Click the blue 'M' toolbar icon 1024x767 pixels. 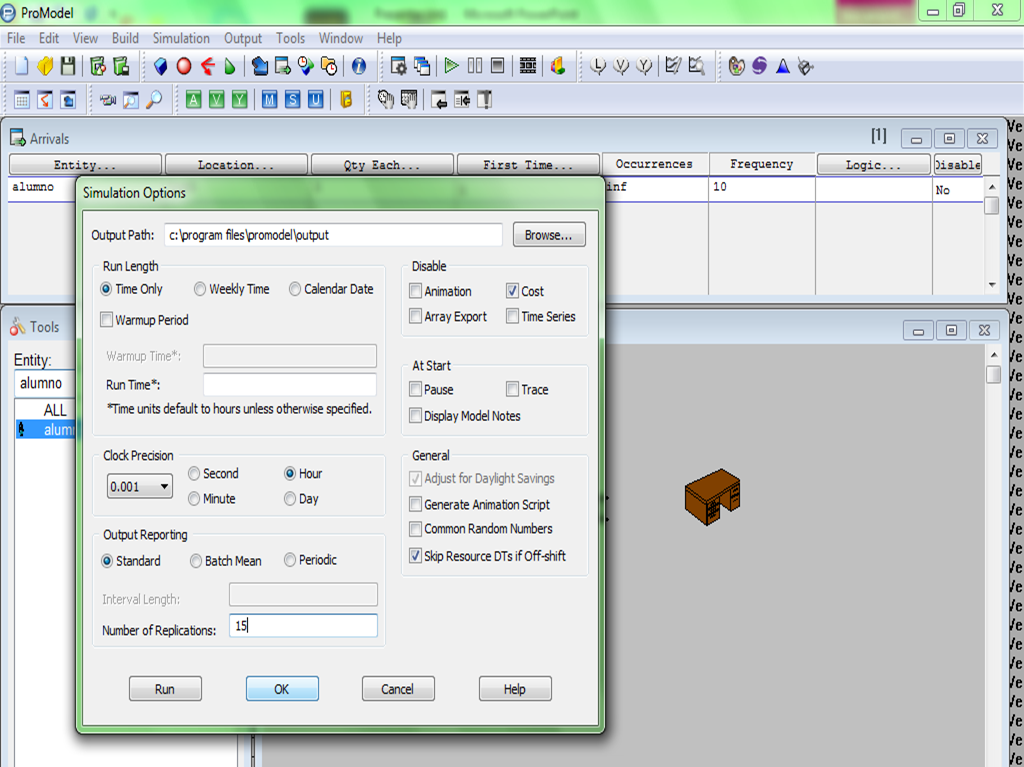(x=269, y=99)
